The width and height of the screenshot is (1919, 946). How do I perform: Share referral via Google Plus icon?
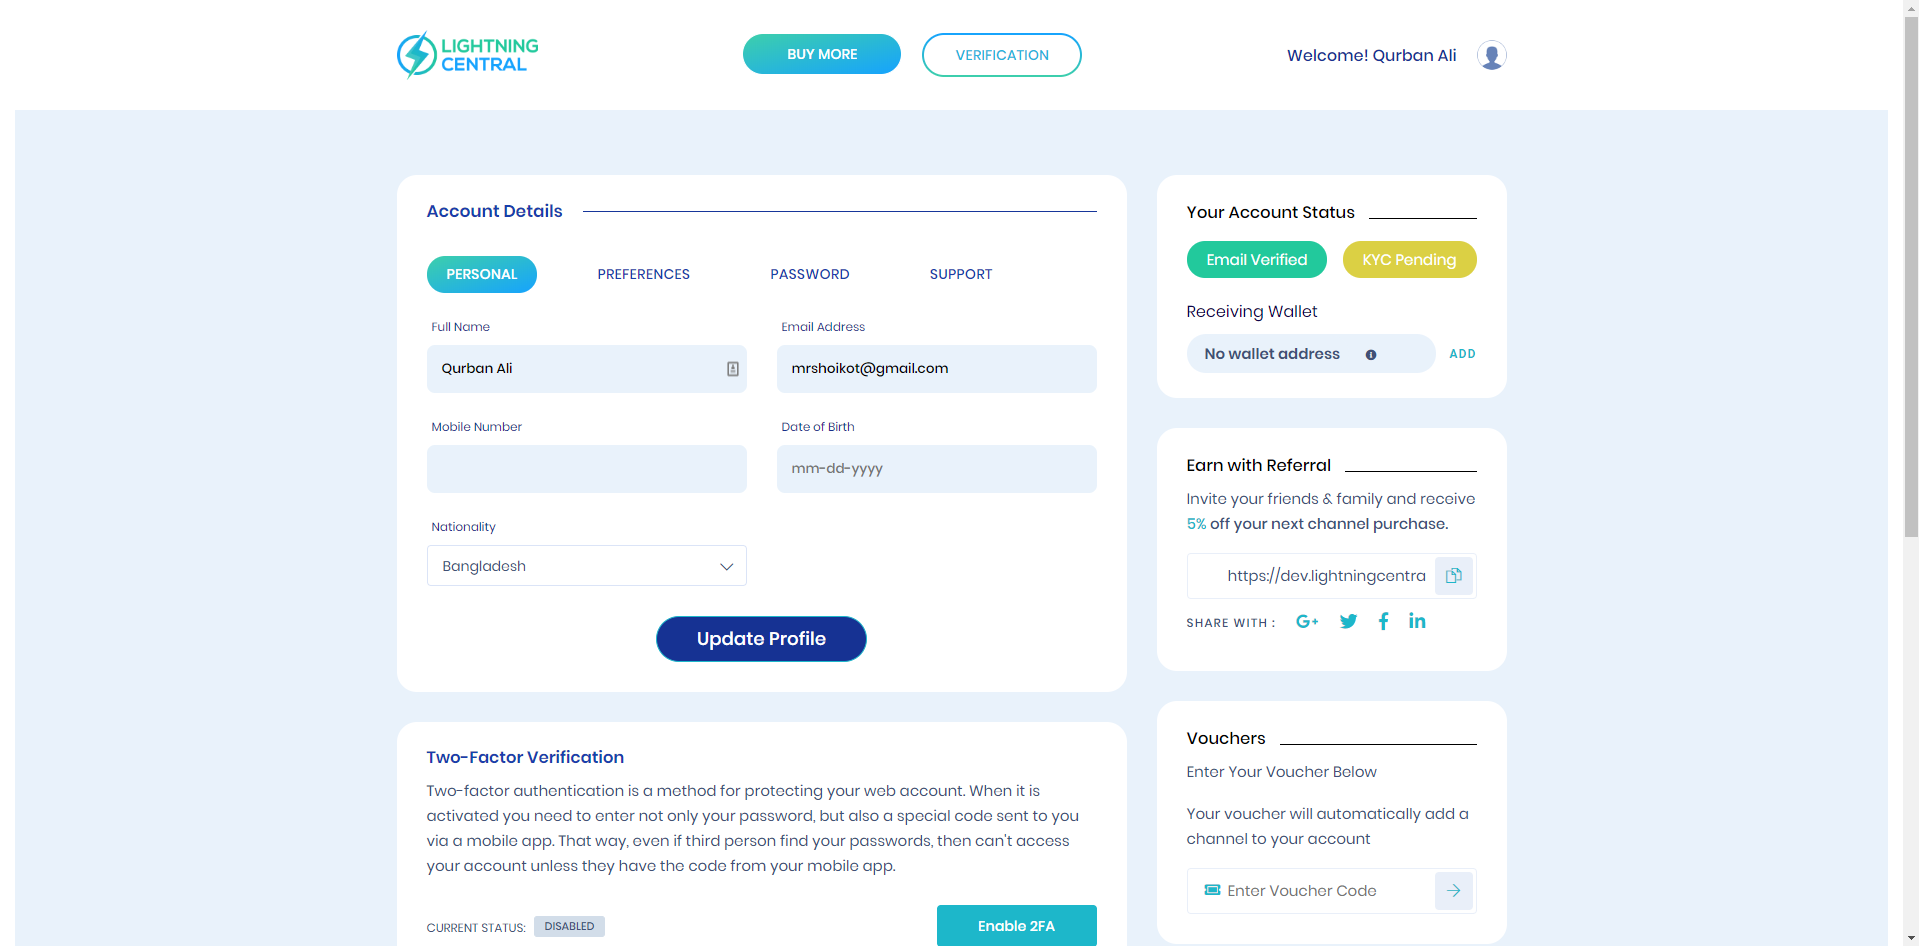coord(1307,622)
